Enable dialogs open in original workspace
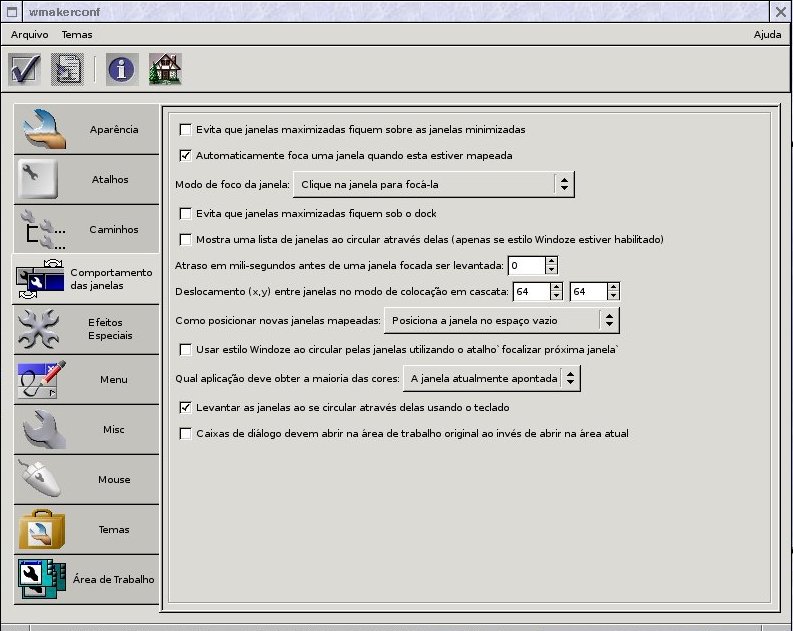Viewport: 793px width, 631px height. coord(186,434)
